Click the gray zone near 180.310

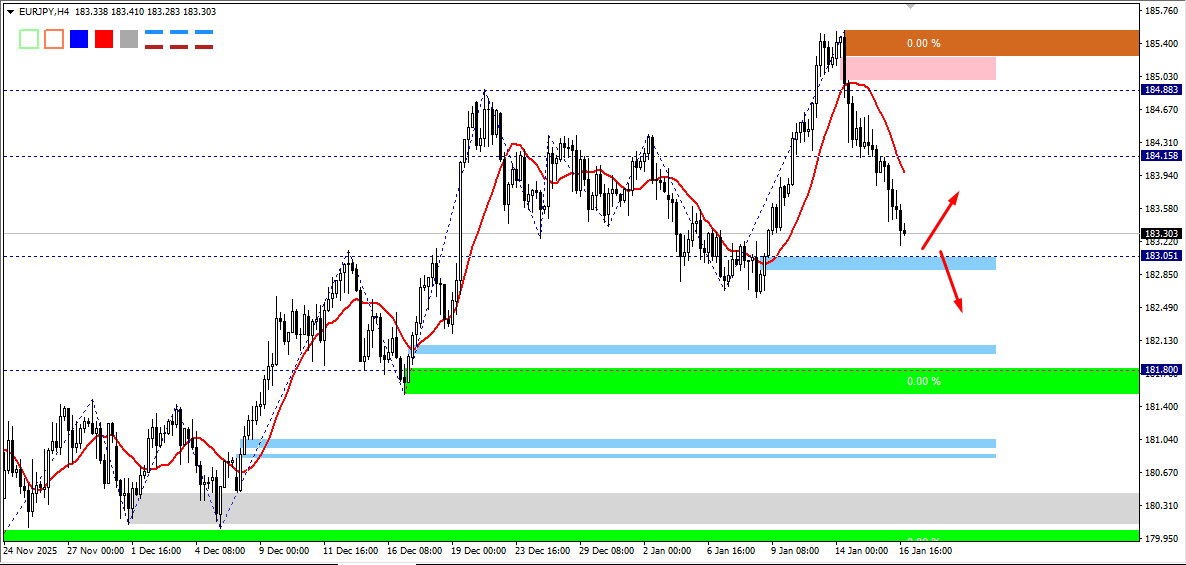pyautogui.click(x=634, y=508)
